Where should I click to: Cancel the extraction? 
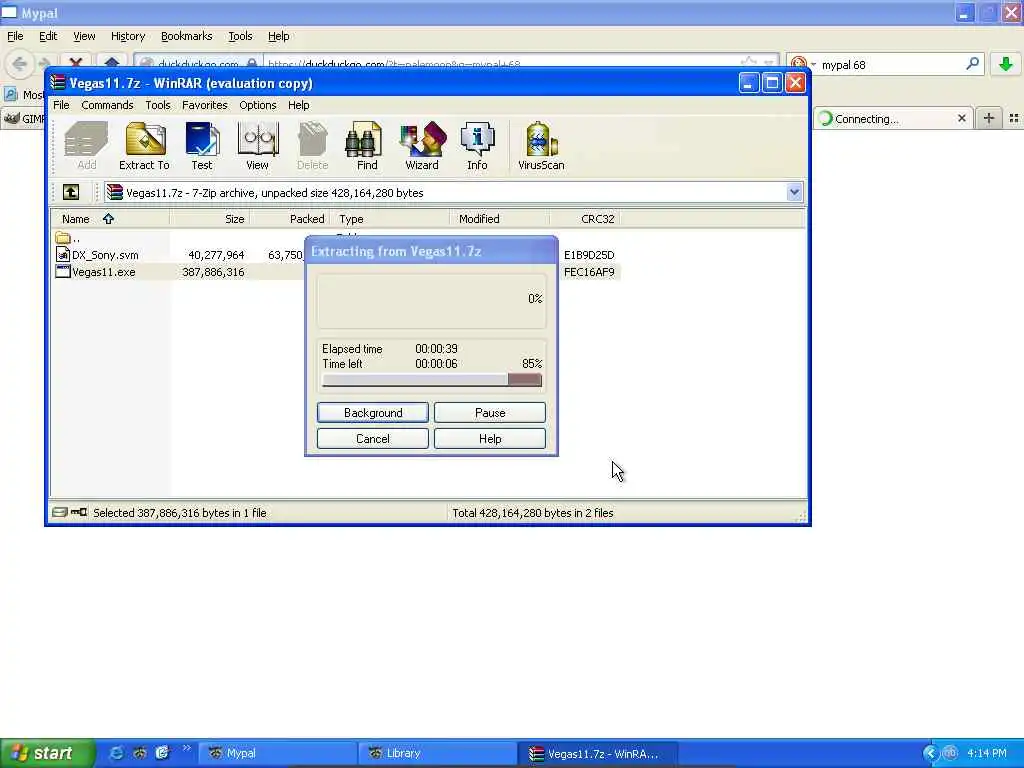pos(373,439)
